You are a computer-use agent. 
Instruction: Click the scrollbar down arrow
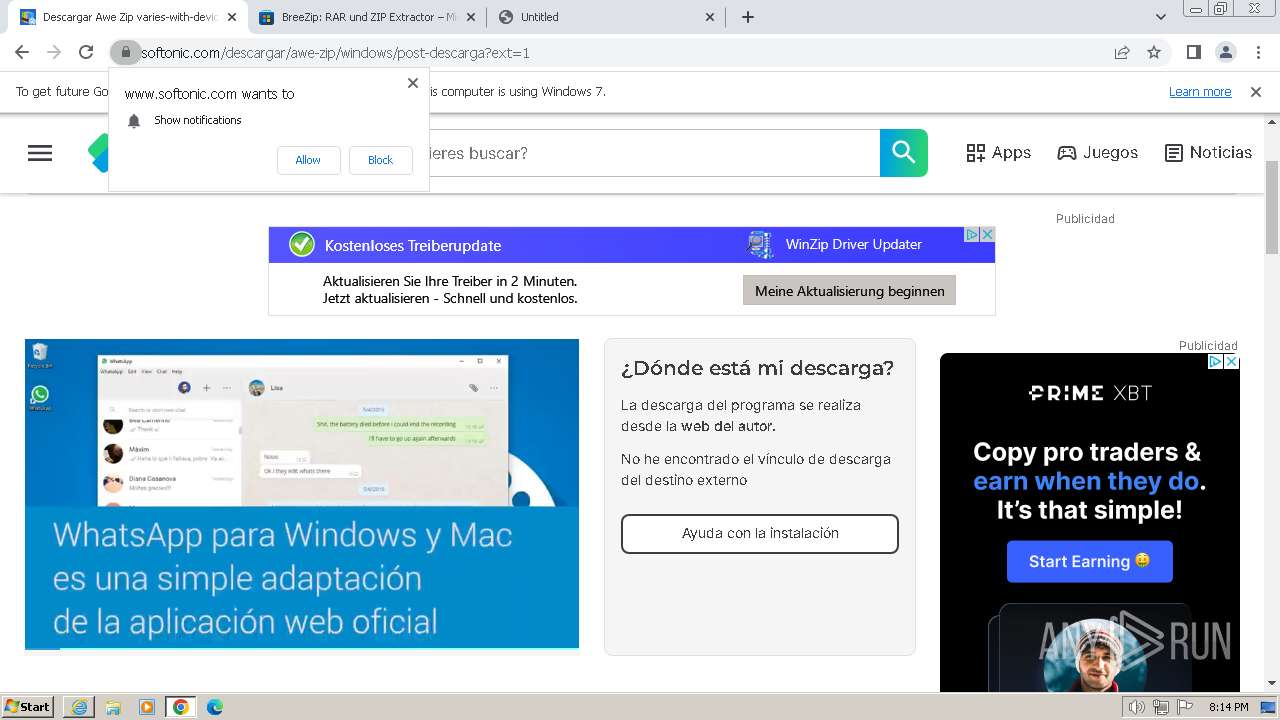pos(1272,683)
